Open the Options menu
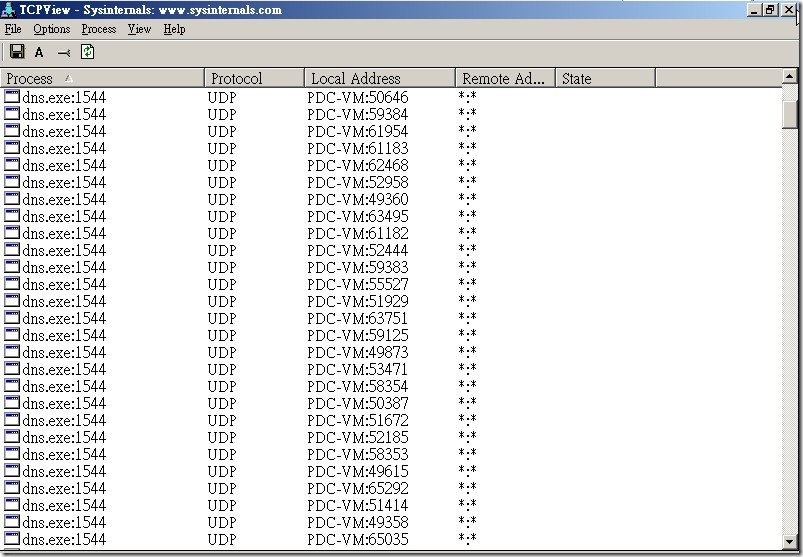The height and width of the screenshot is (557, 803). pos(52,29)
